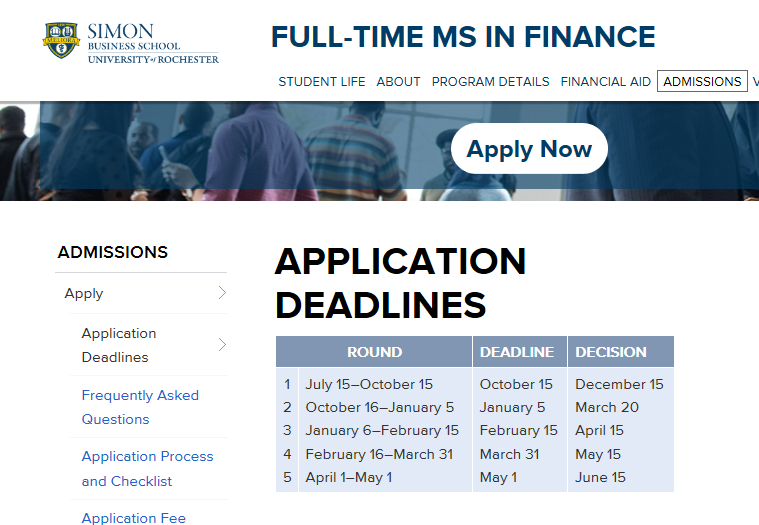Open the Apply sidebar item
The image size is (759, 525).
pyautogui.click(x=84, y=293)
